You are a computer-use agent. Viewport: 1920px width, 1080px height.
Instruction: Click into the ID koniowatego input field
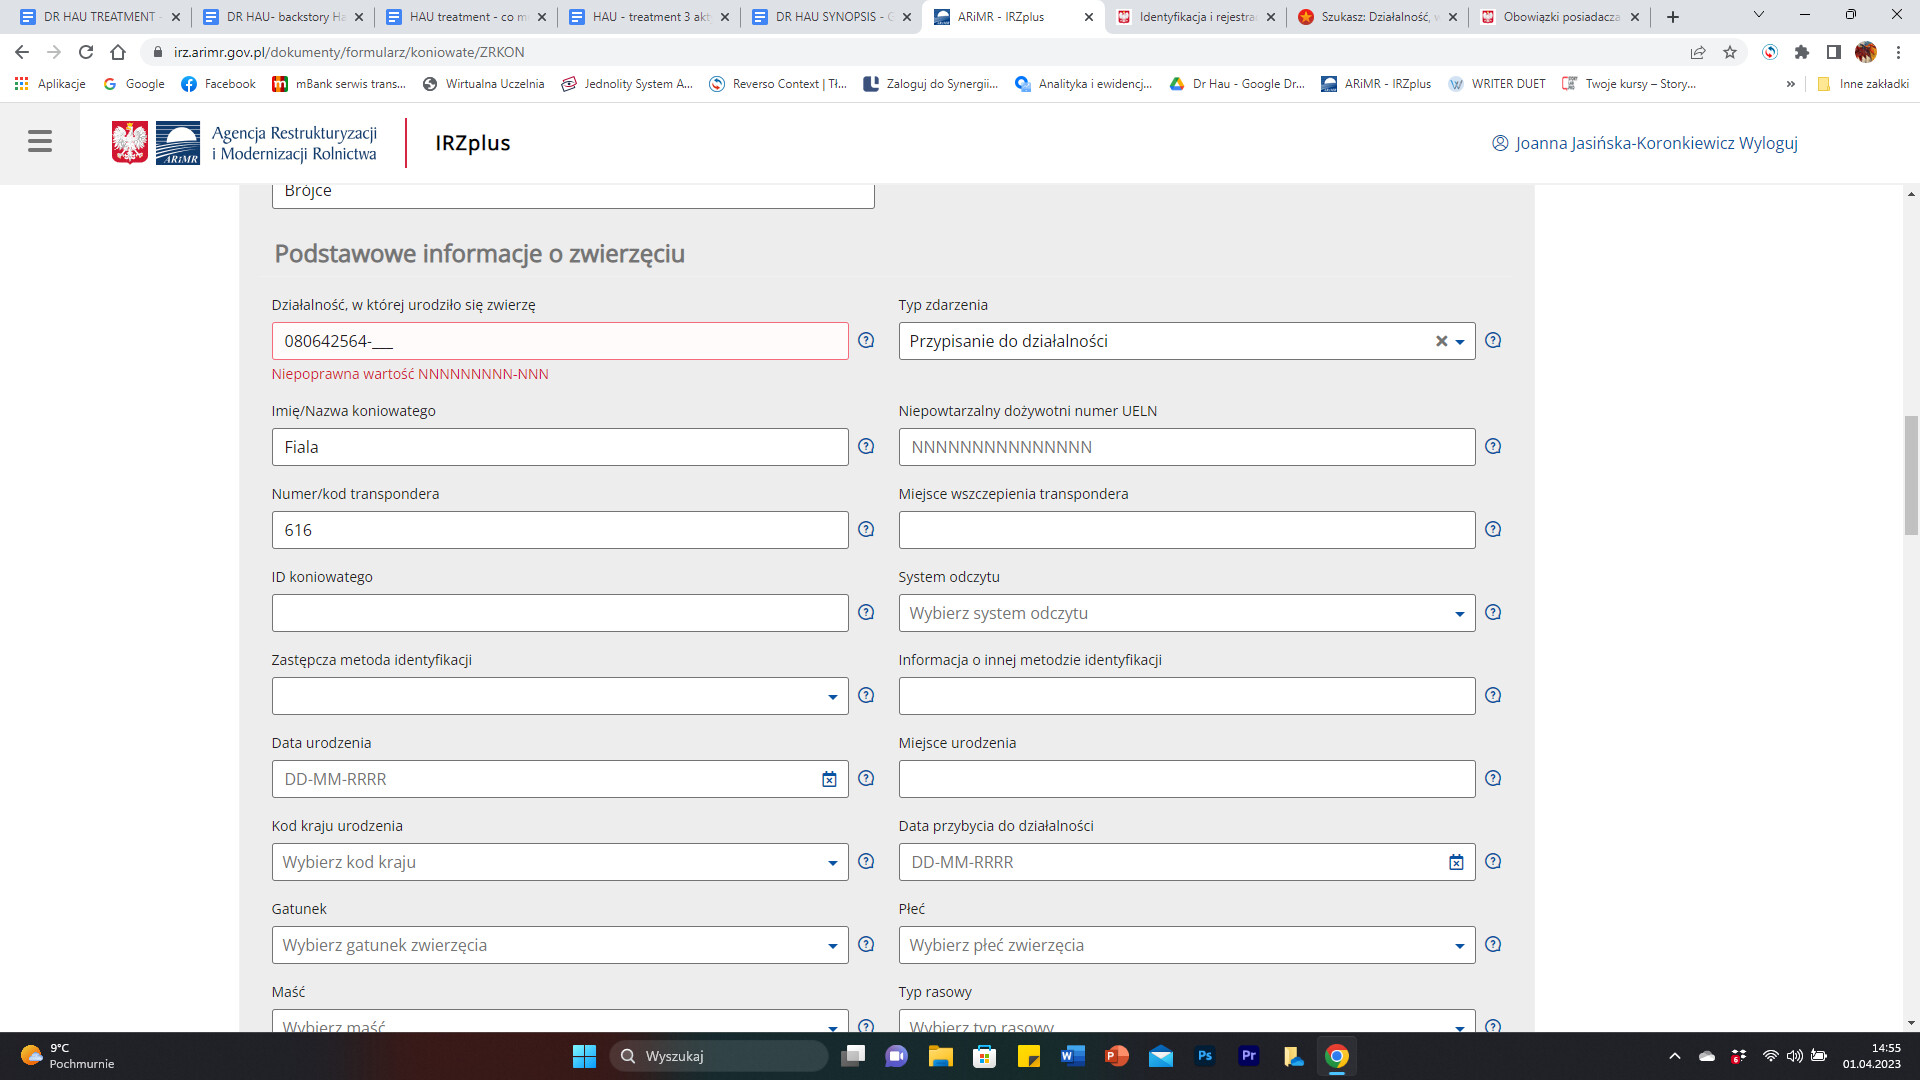point(559,613)
